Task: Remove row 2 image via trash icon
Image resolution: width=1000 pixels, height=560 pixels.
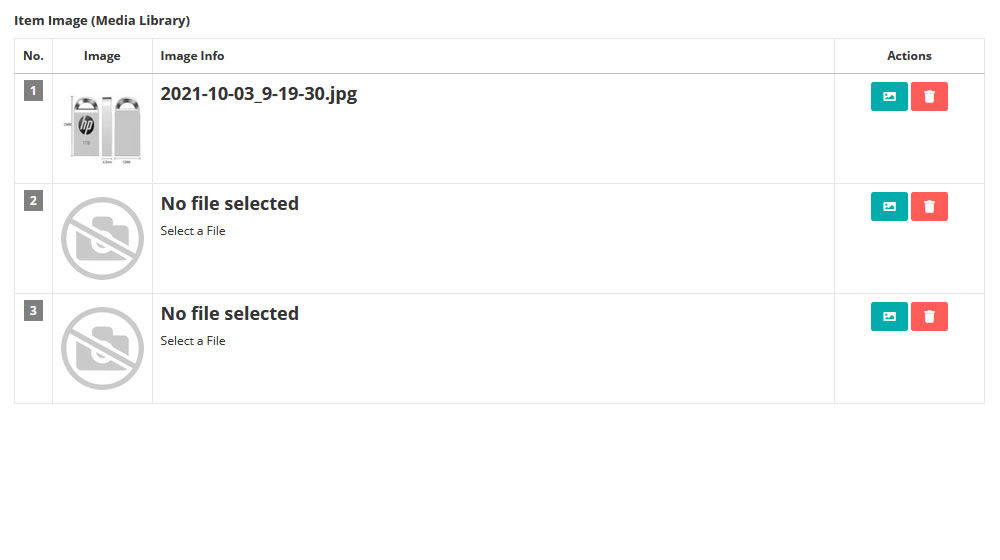Action: [x=929, y=207]
